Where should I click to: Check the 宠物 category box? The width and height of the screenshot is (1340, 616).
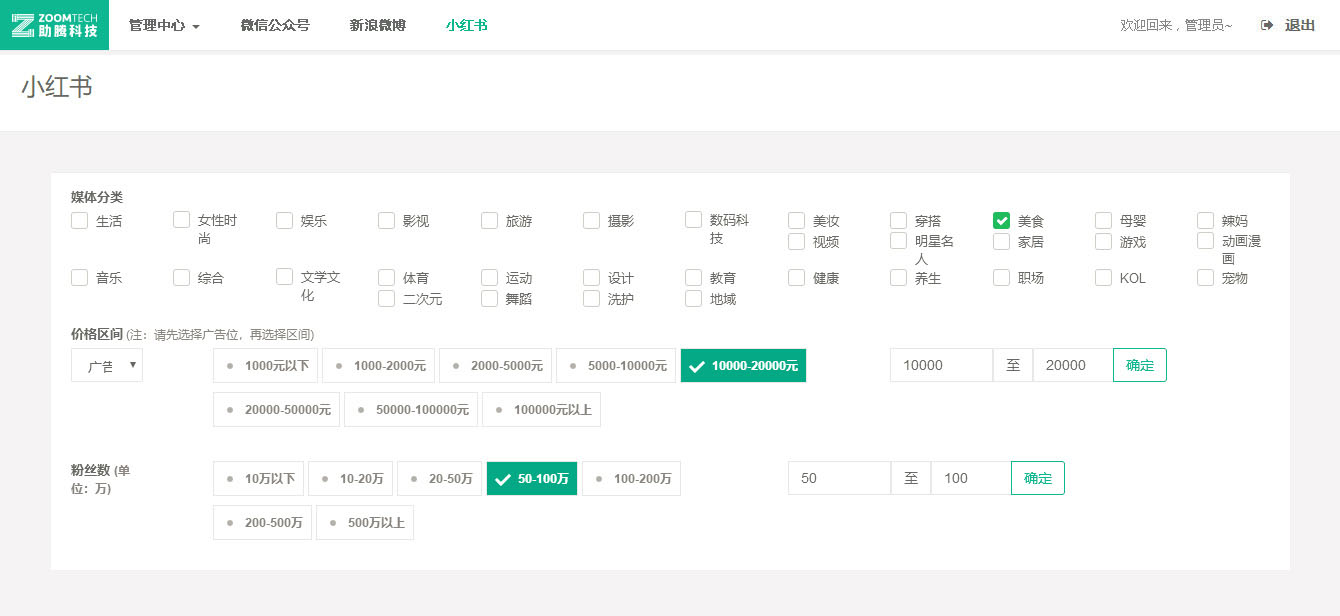pyautogui.click(x=1205, y=277)
